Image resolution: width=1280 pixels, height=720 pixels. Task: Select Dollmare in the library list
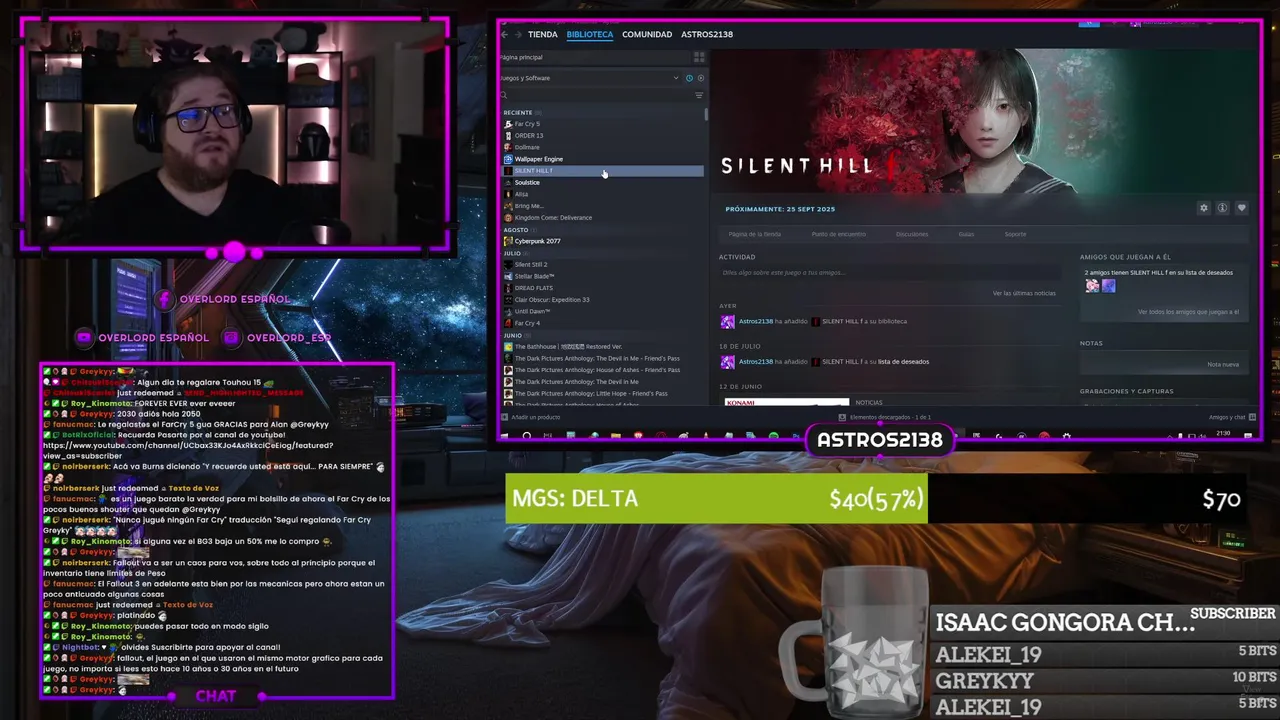(603, 147)
